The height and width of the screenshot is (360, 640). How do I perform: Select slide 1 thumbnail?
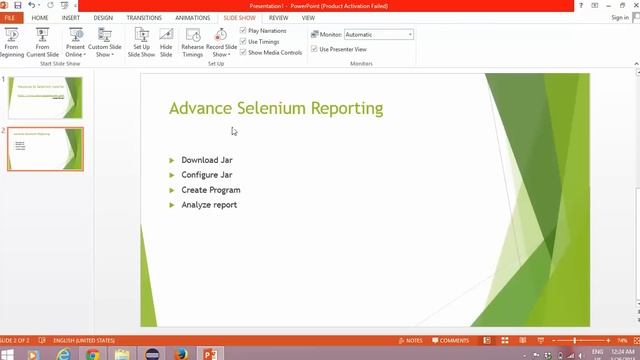click(x=45, y=98)
